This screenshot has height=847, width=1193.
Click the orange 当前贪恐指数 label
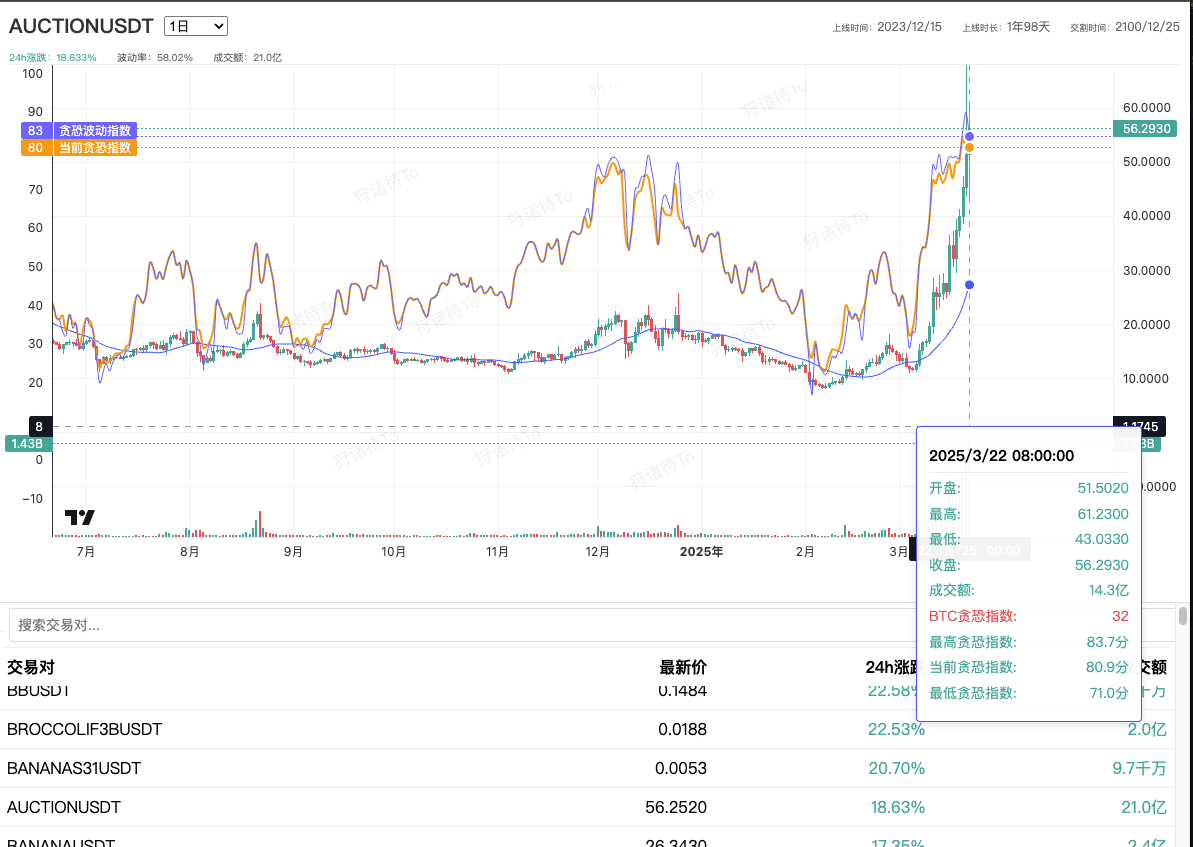94,147
